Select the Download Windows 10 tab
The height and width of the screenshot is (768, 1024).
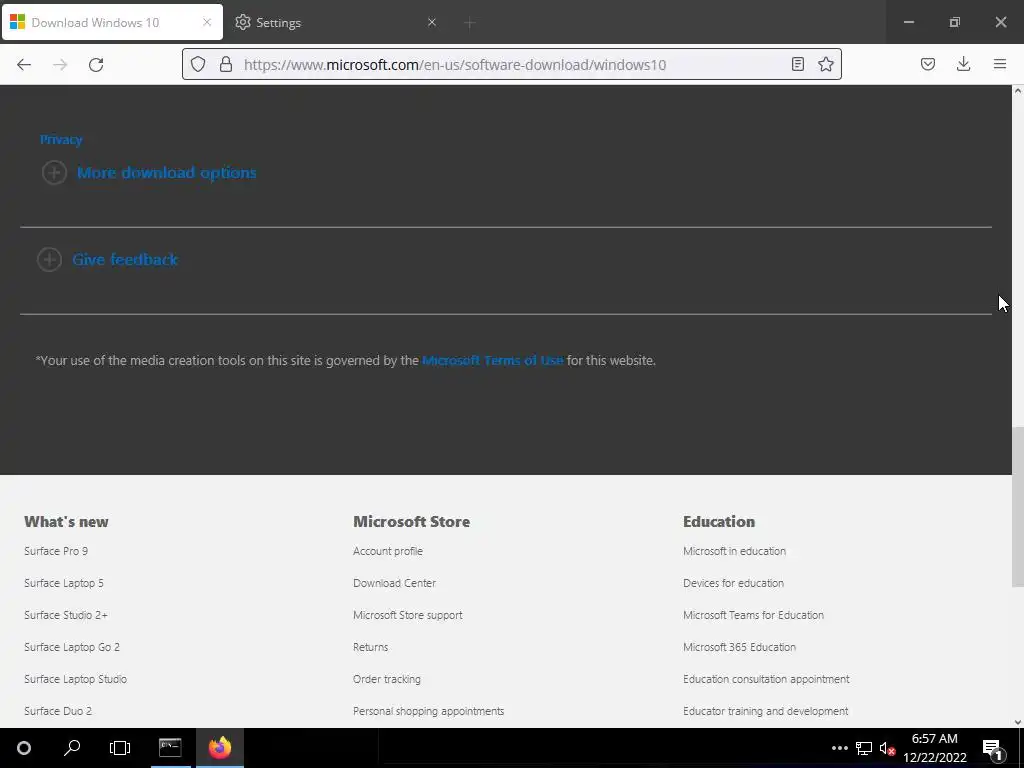coord(112,22)
